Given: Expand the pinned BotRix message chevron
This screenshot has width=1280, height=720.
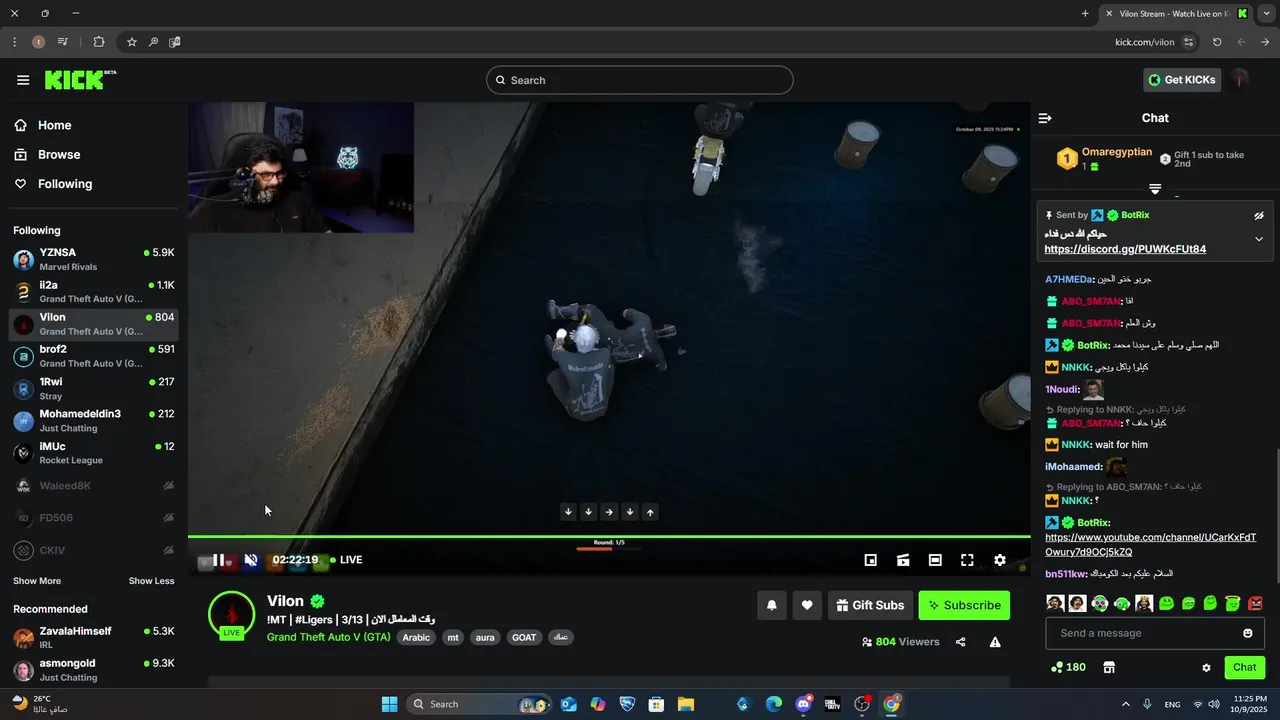Looking at the screenshot, I should click(1259, 239).
